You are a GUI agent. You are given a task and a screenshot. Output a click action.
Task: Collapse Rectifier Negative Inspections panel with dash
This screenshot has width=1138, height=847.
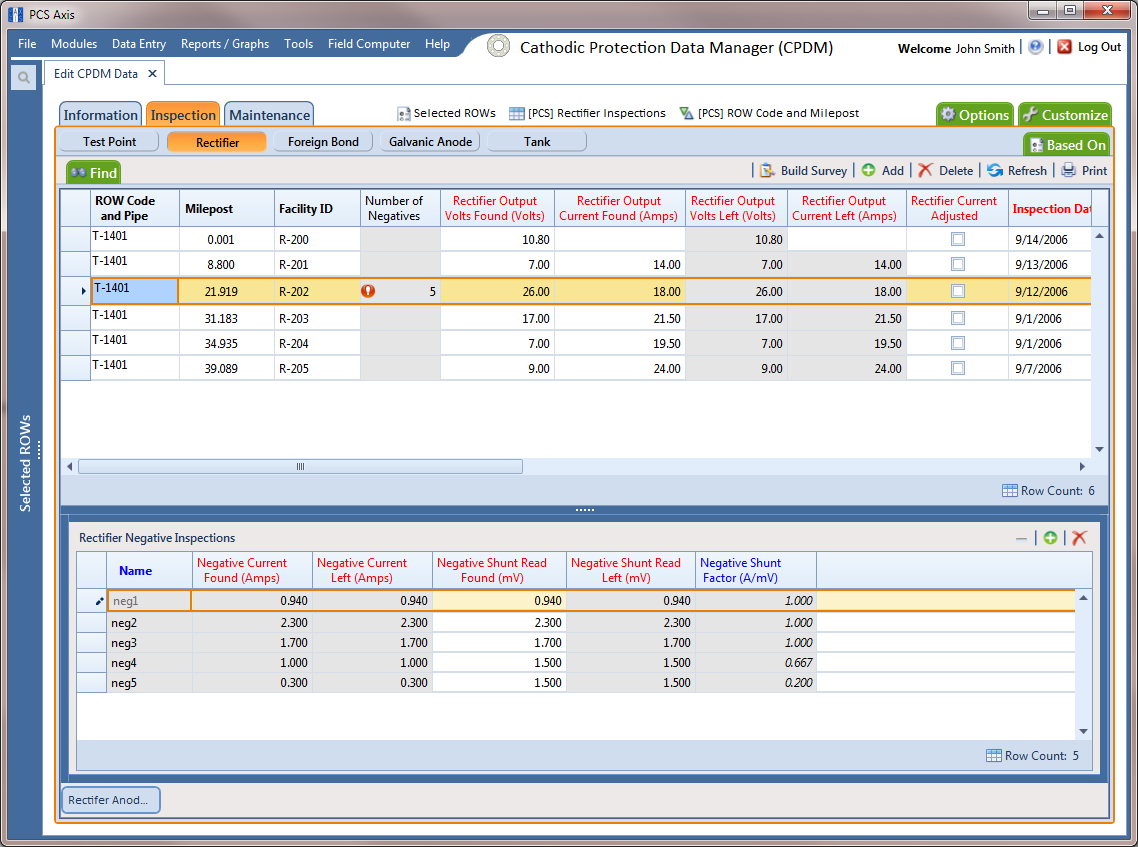click(1021, 539)
